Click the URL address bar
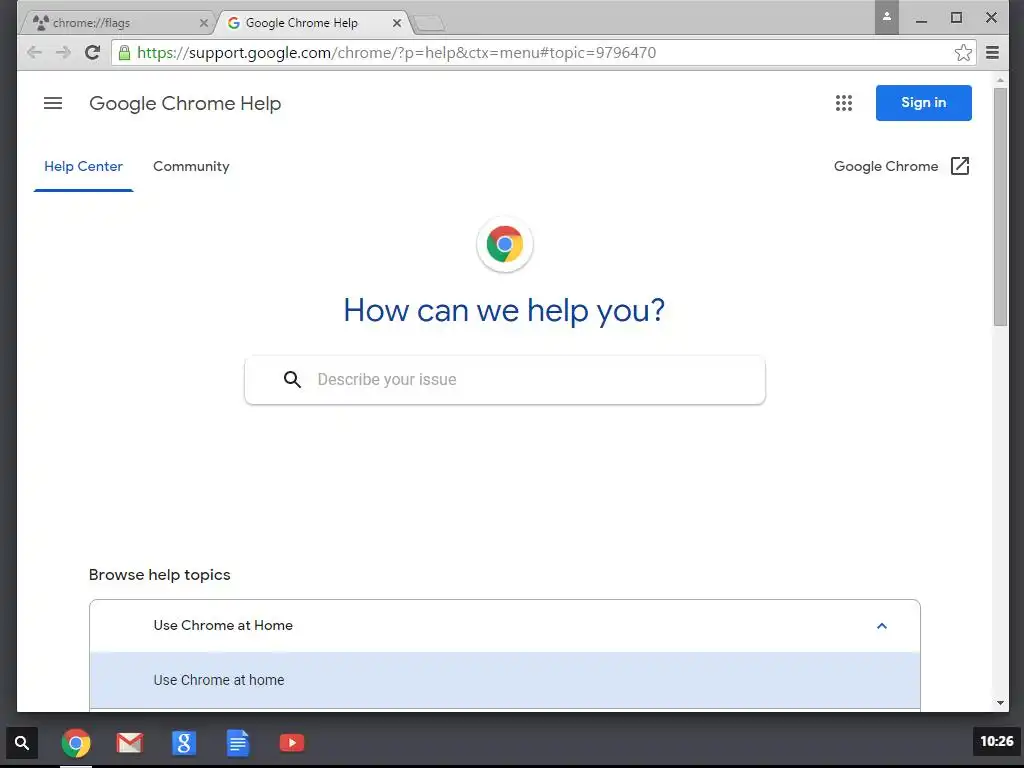 [542, 52]
